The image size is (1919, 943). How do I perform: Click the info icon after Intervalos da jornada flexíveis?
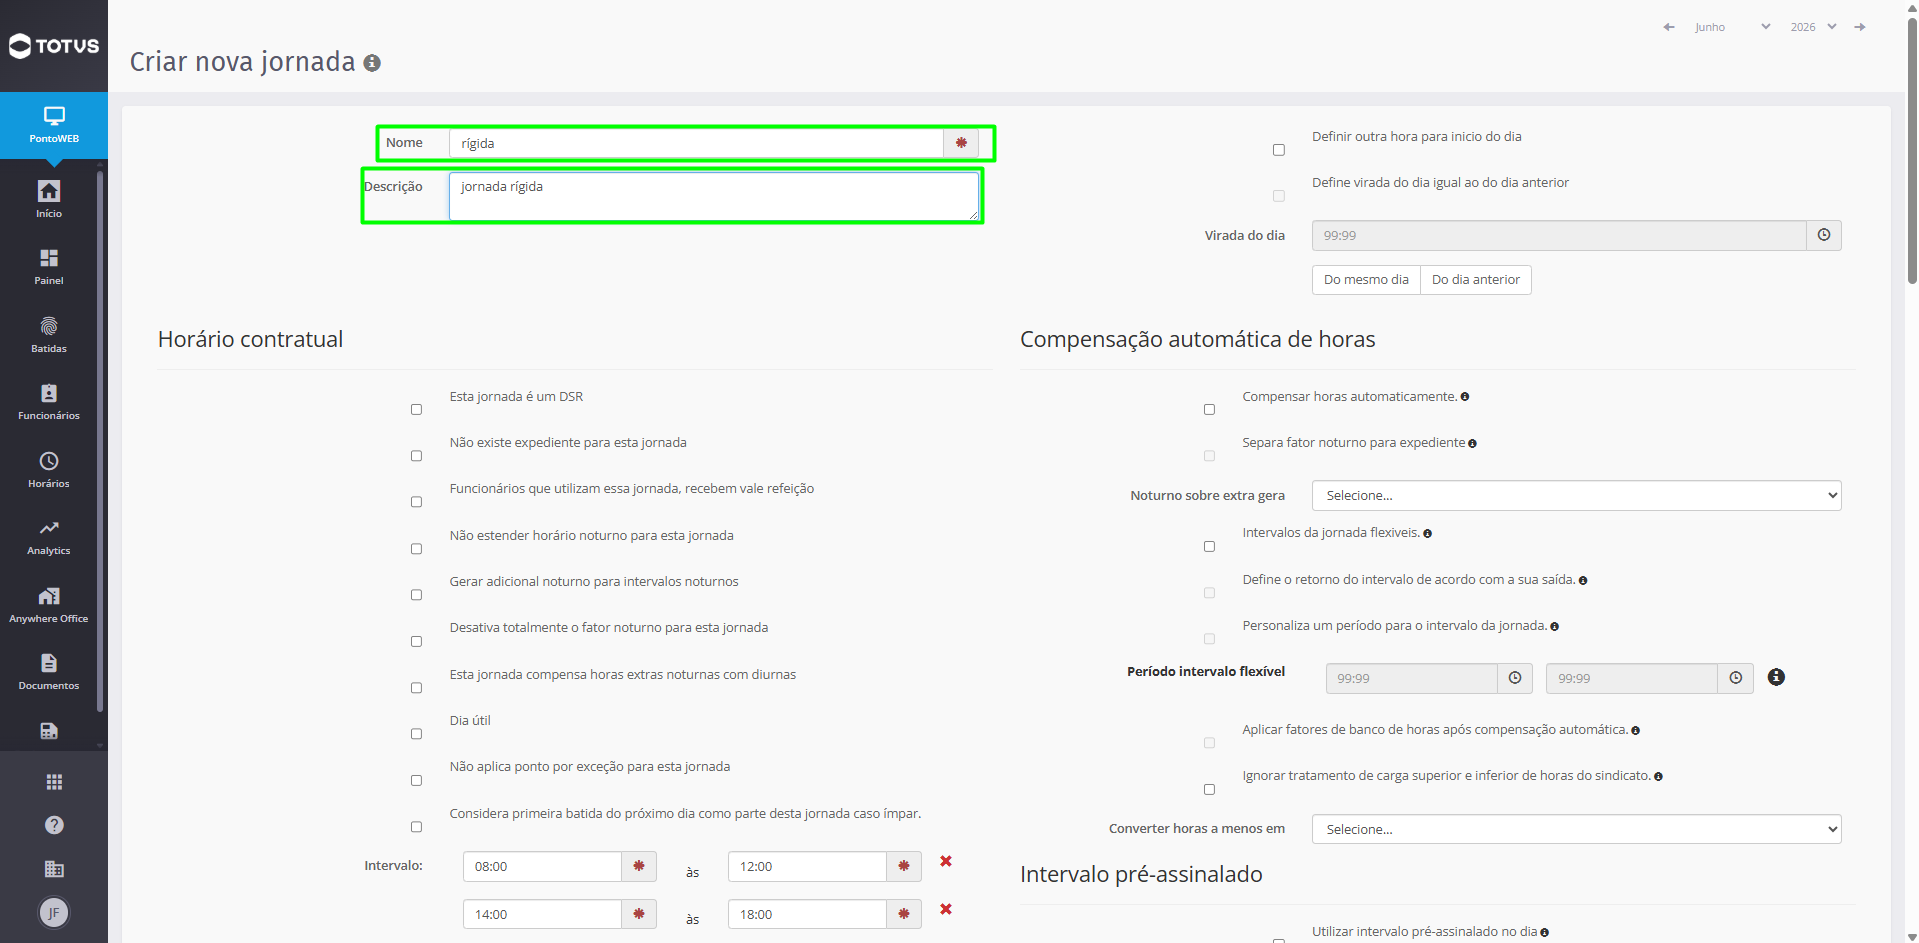pos(1427,534)
